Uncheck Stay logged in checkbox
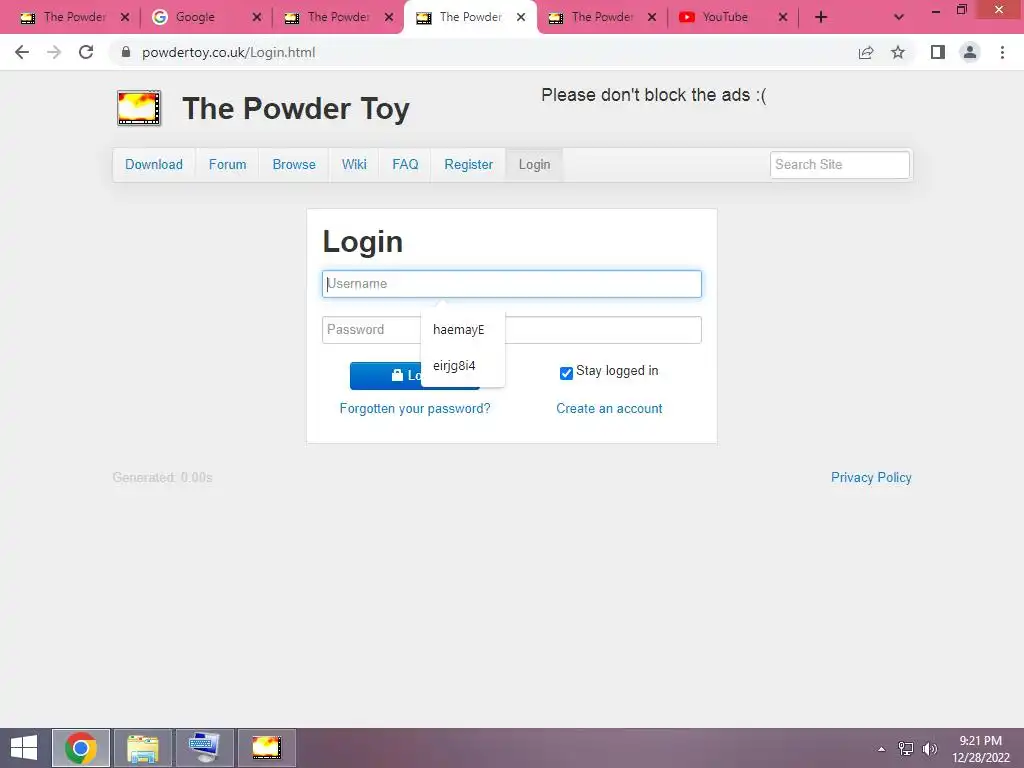 coord(566,372)
